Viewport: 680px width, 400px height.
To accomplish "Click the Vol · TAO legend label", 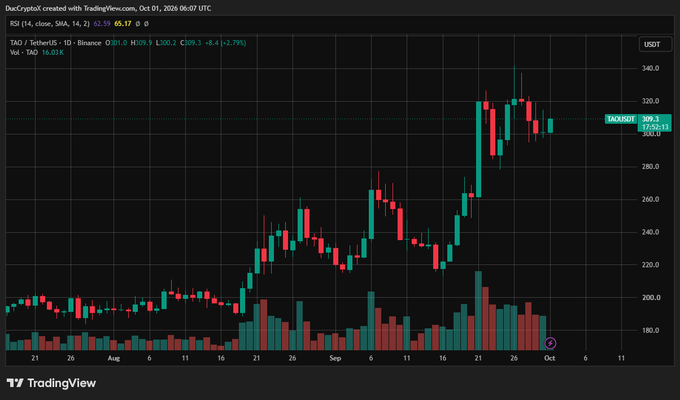I will click(x=24, y=52).
